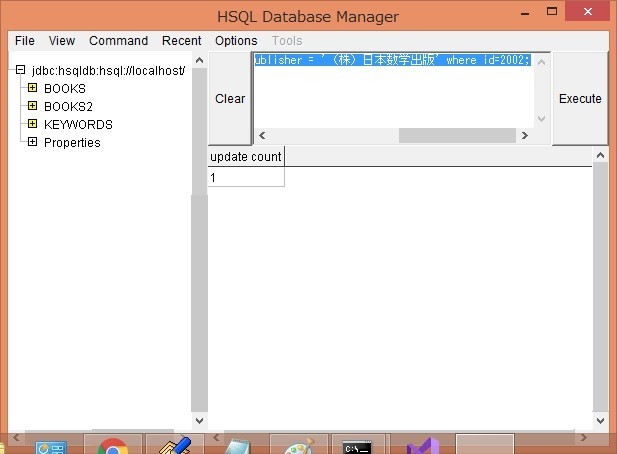Image resolution: width=617 pixels, height=454 pixels.
Task: Click the SQL editor scroll right arrow
Action: click(525, 135)
